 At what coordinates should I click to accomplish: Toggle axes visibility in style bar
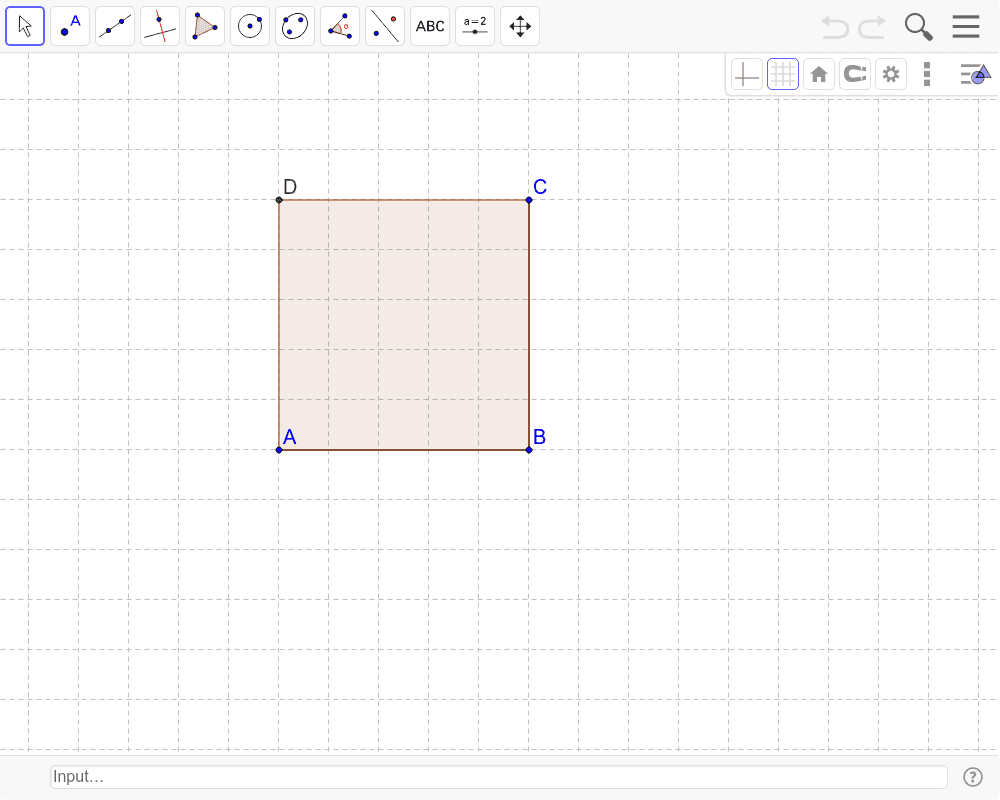pos(747,75)
